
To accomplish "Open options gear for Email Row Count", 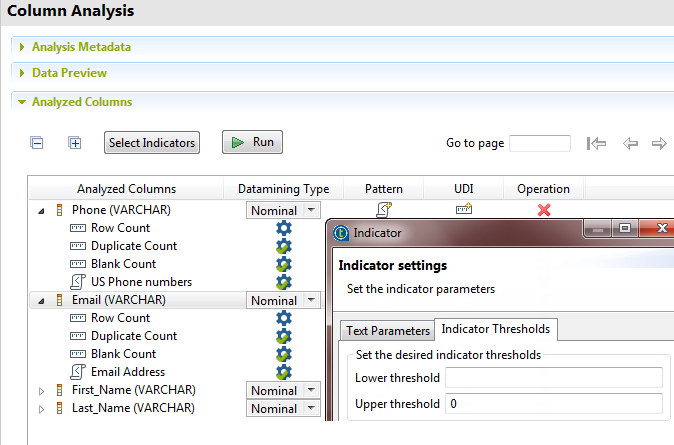I will pyautogui.click(x=284, y=318).
